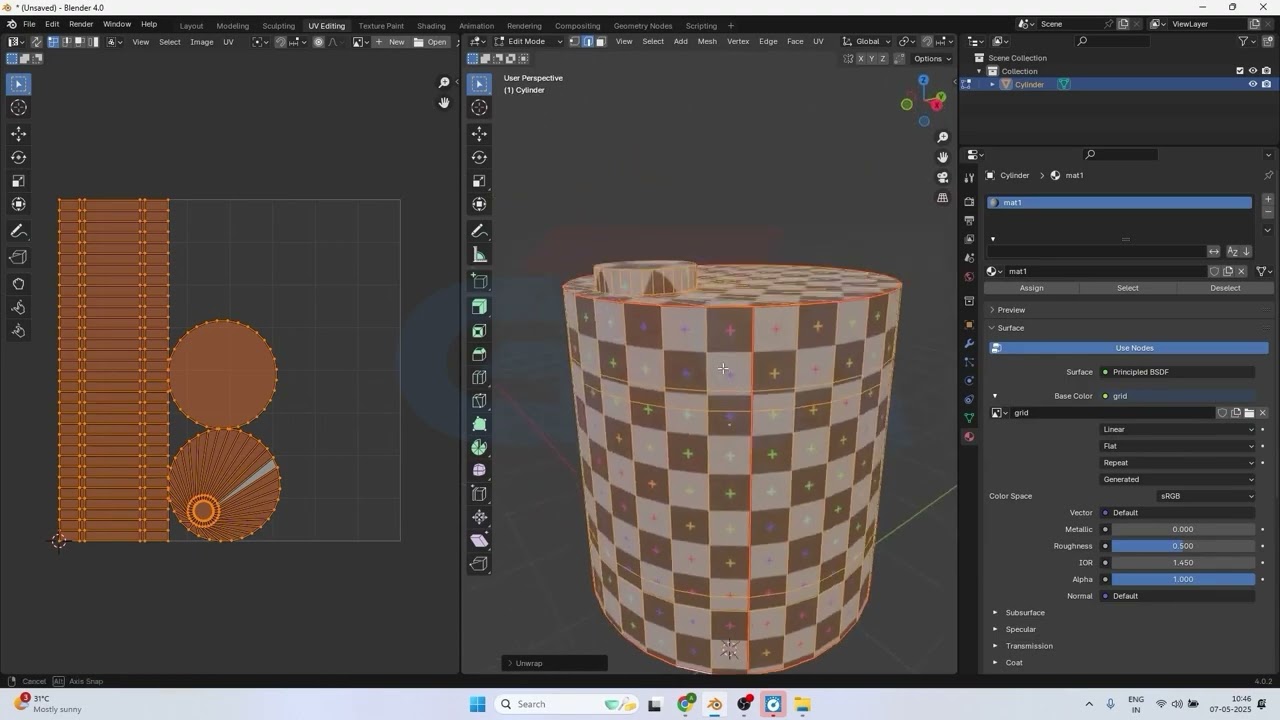Viewport: 1280px width, 720px height.
Task: Open World properties tab icon
Action: (969, 277)
